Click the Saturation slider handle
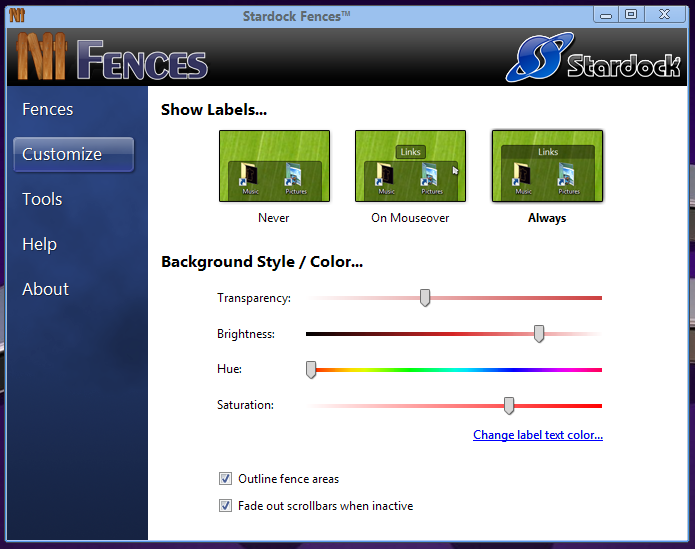 (x=509, y=405)
